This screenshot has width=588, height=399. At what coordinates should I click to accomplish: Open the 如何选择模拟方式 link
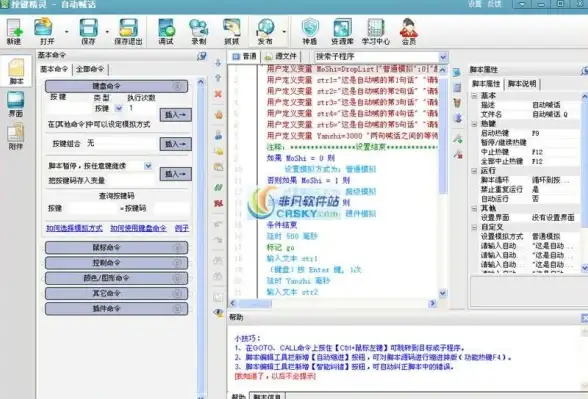pyautogui.click(x=74, y=228)
